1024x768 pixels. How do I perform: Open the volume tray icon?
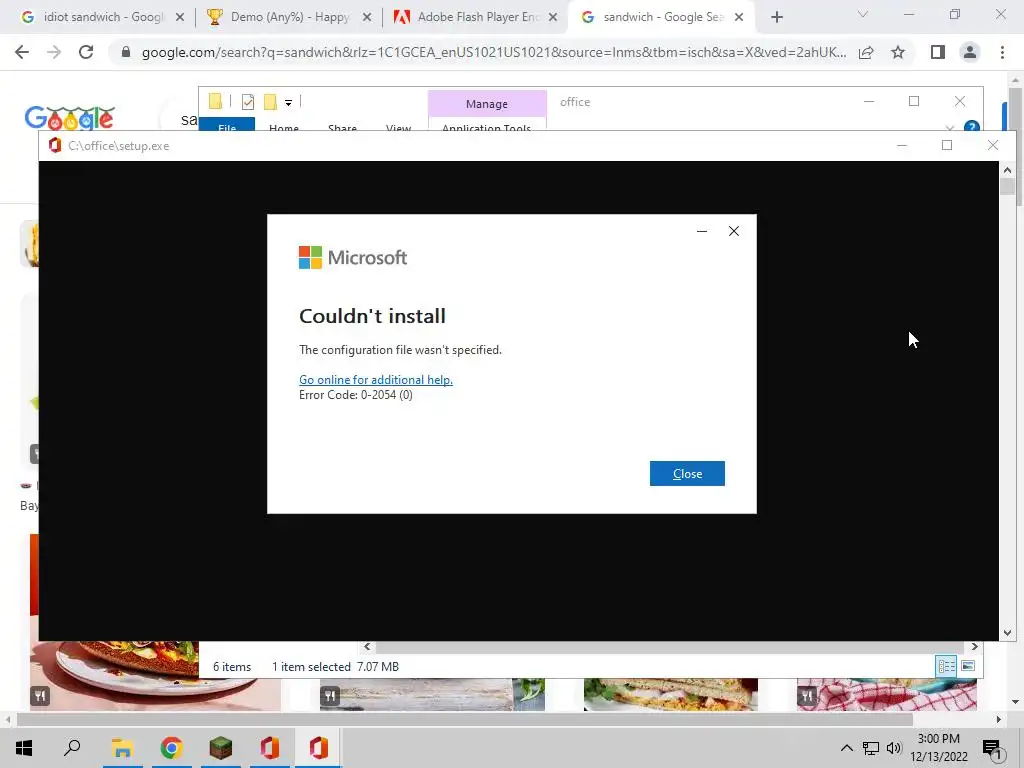click(893, 748)
